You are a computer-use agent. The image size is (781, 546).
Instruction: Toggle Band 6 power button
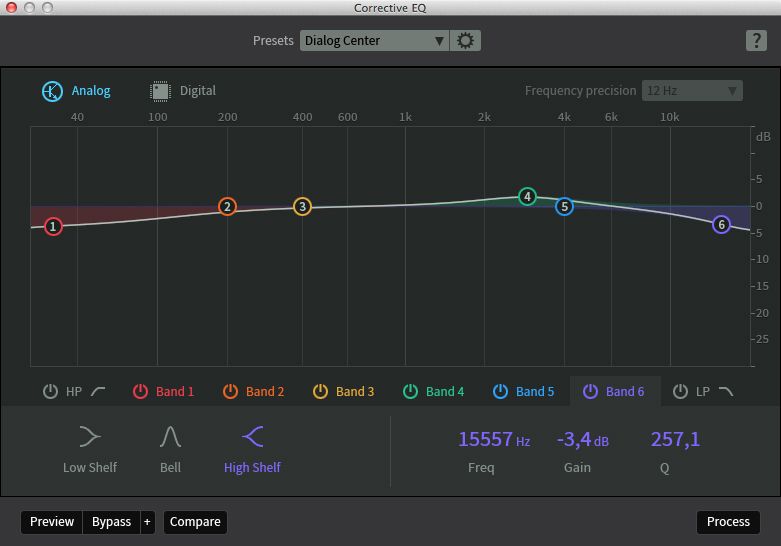coord(590,392)
